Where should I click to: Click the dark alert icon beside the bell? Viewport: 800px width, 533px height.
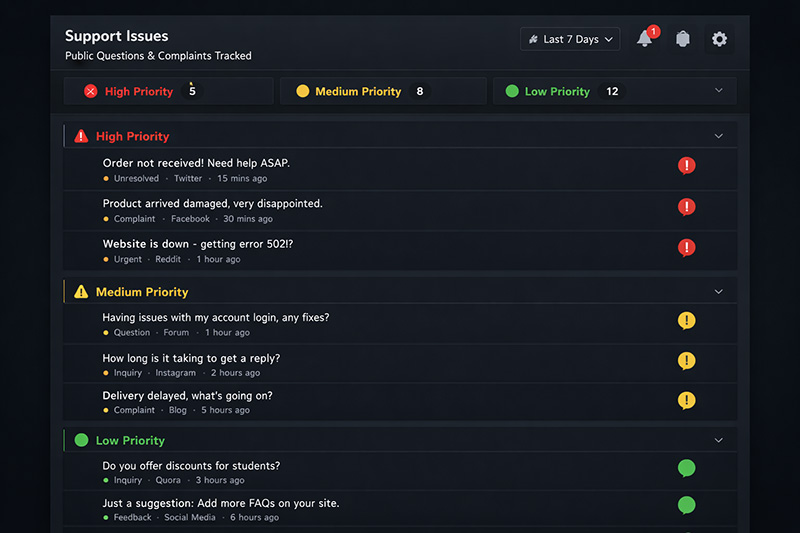click(x=683, y=40)
